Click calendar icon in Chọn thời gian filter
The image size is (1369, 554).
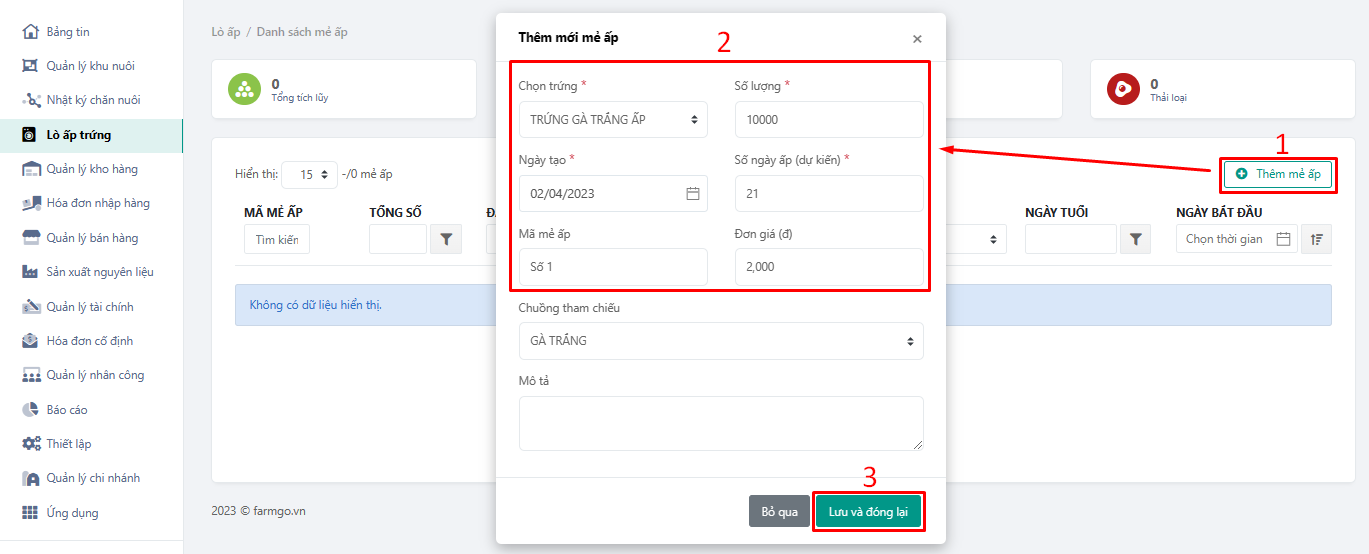pos(1284,239)
